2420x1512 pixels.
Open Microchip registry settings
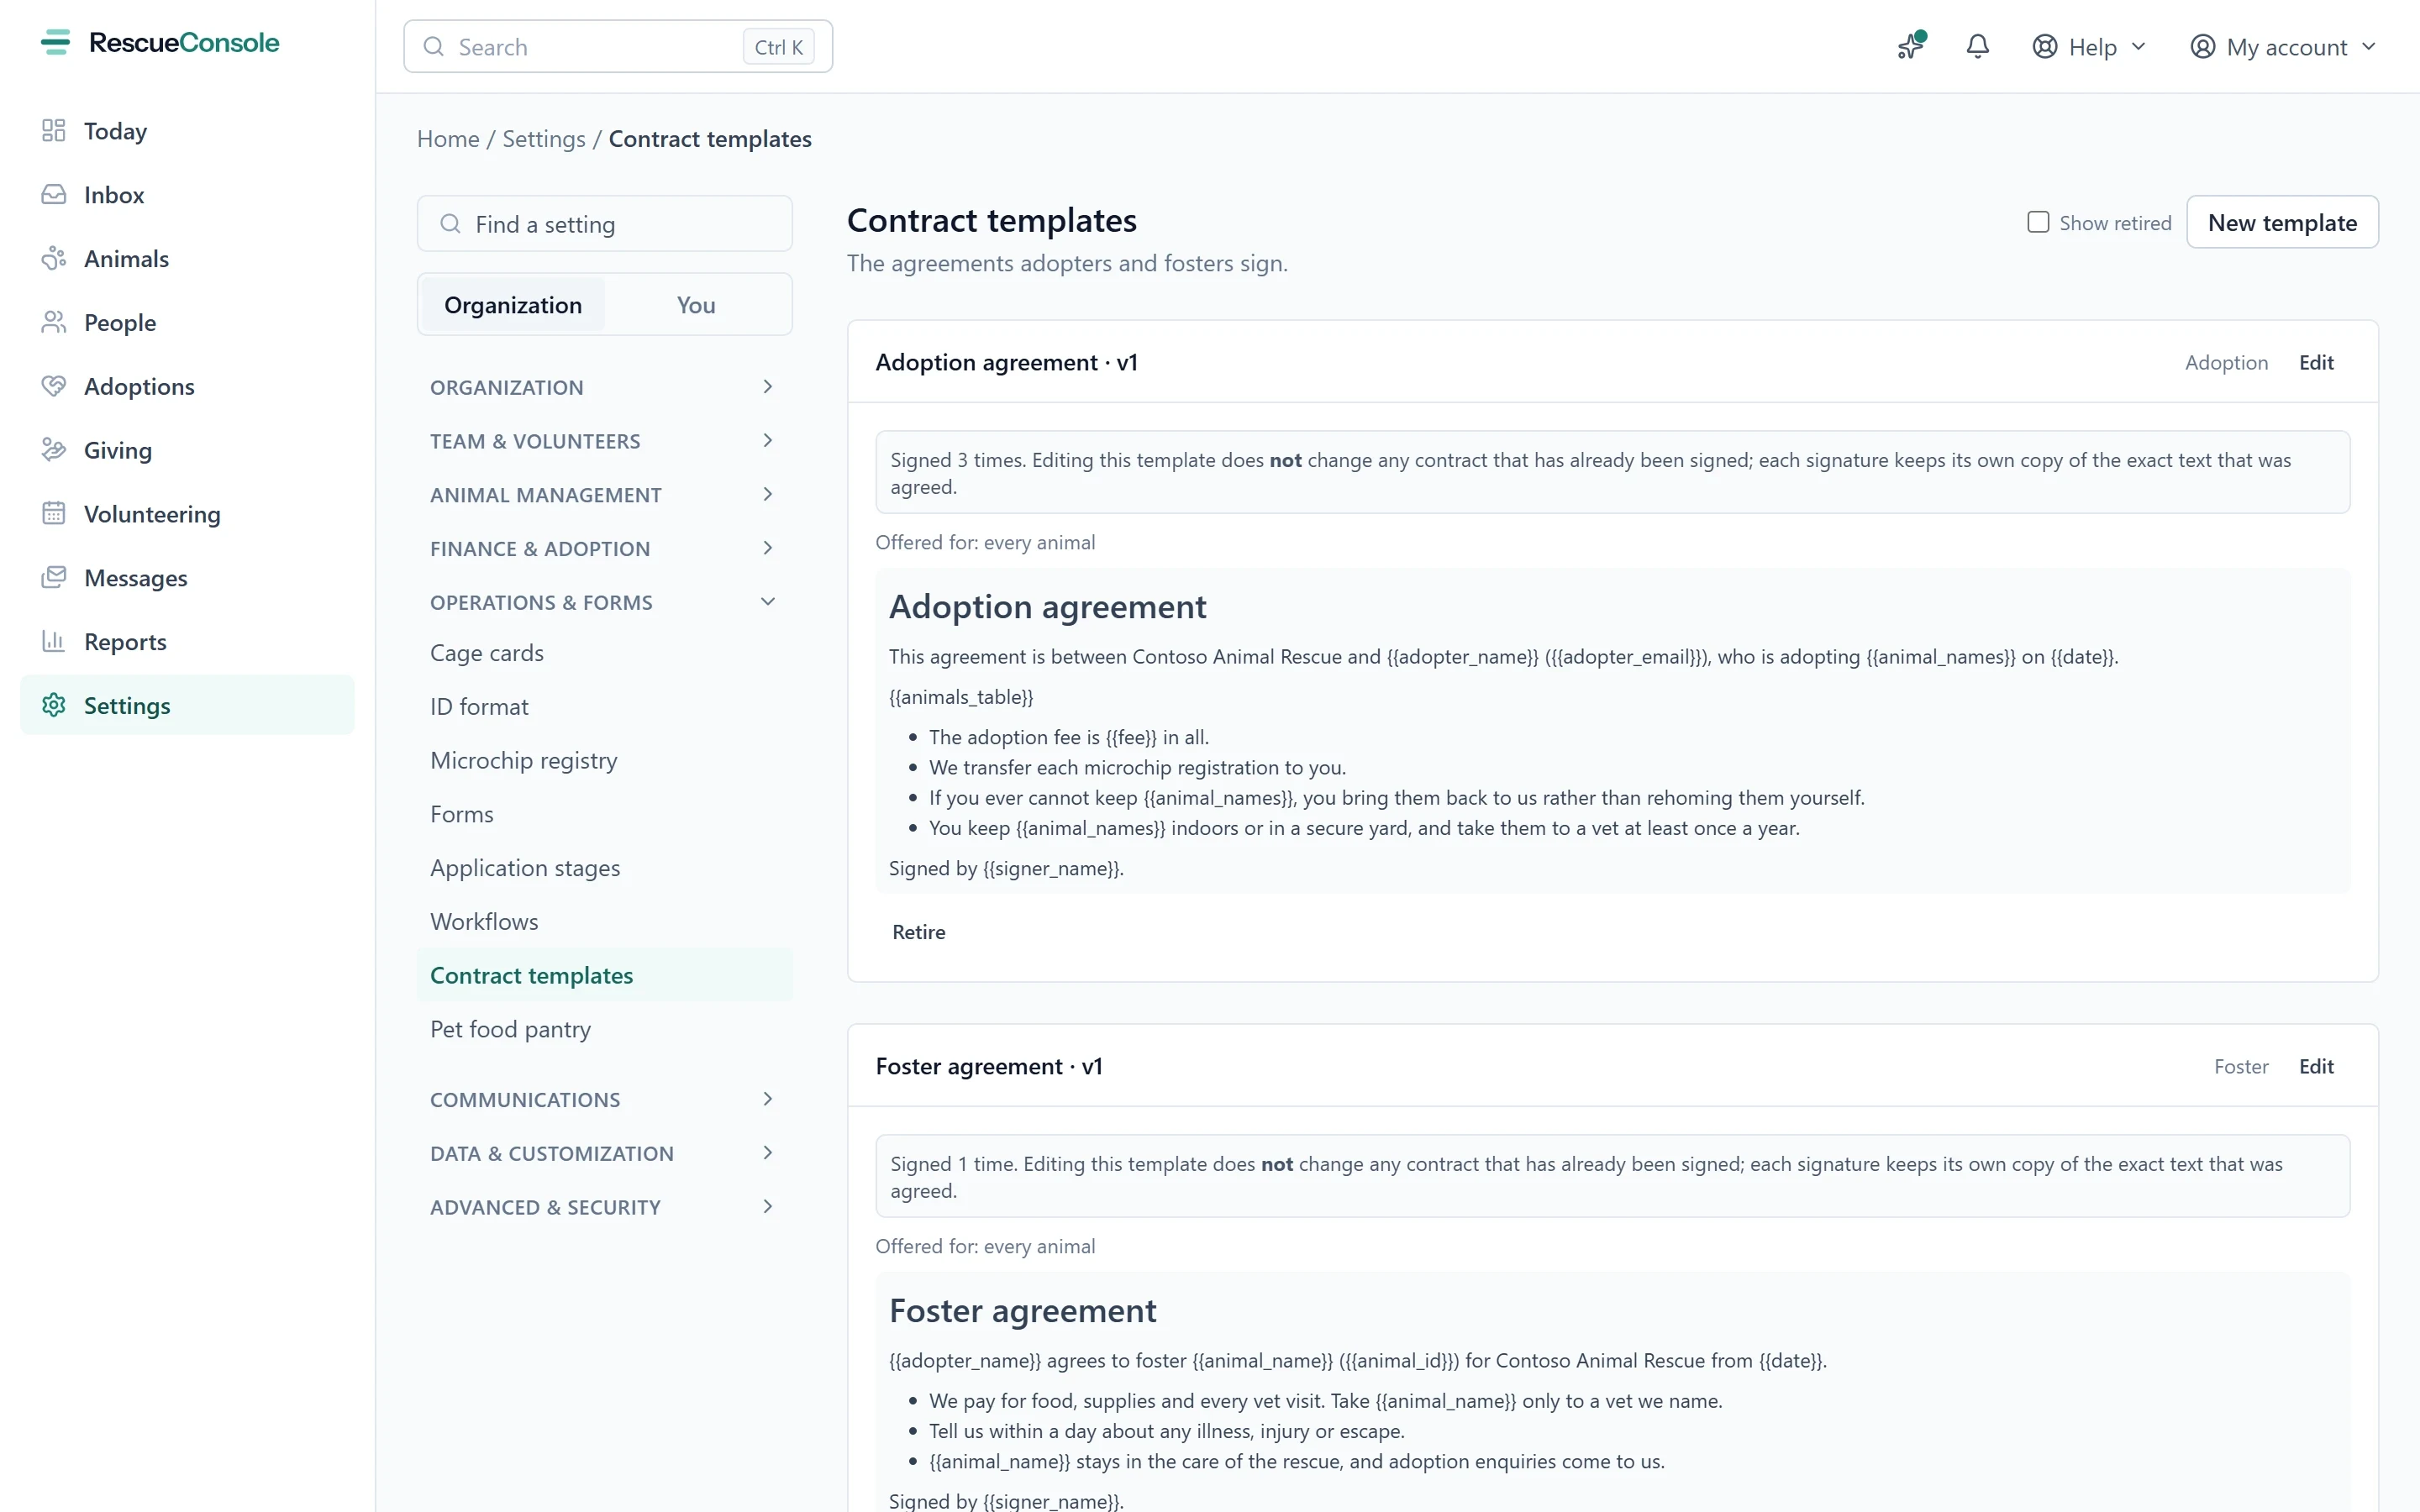coord(604,761)
